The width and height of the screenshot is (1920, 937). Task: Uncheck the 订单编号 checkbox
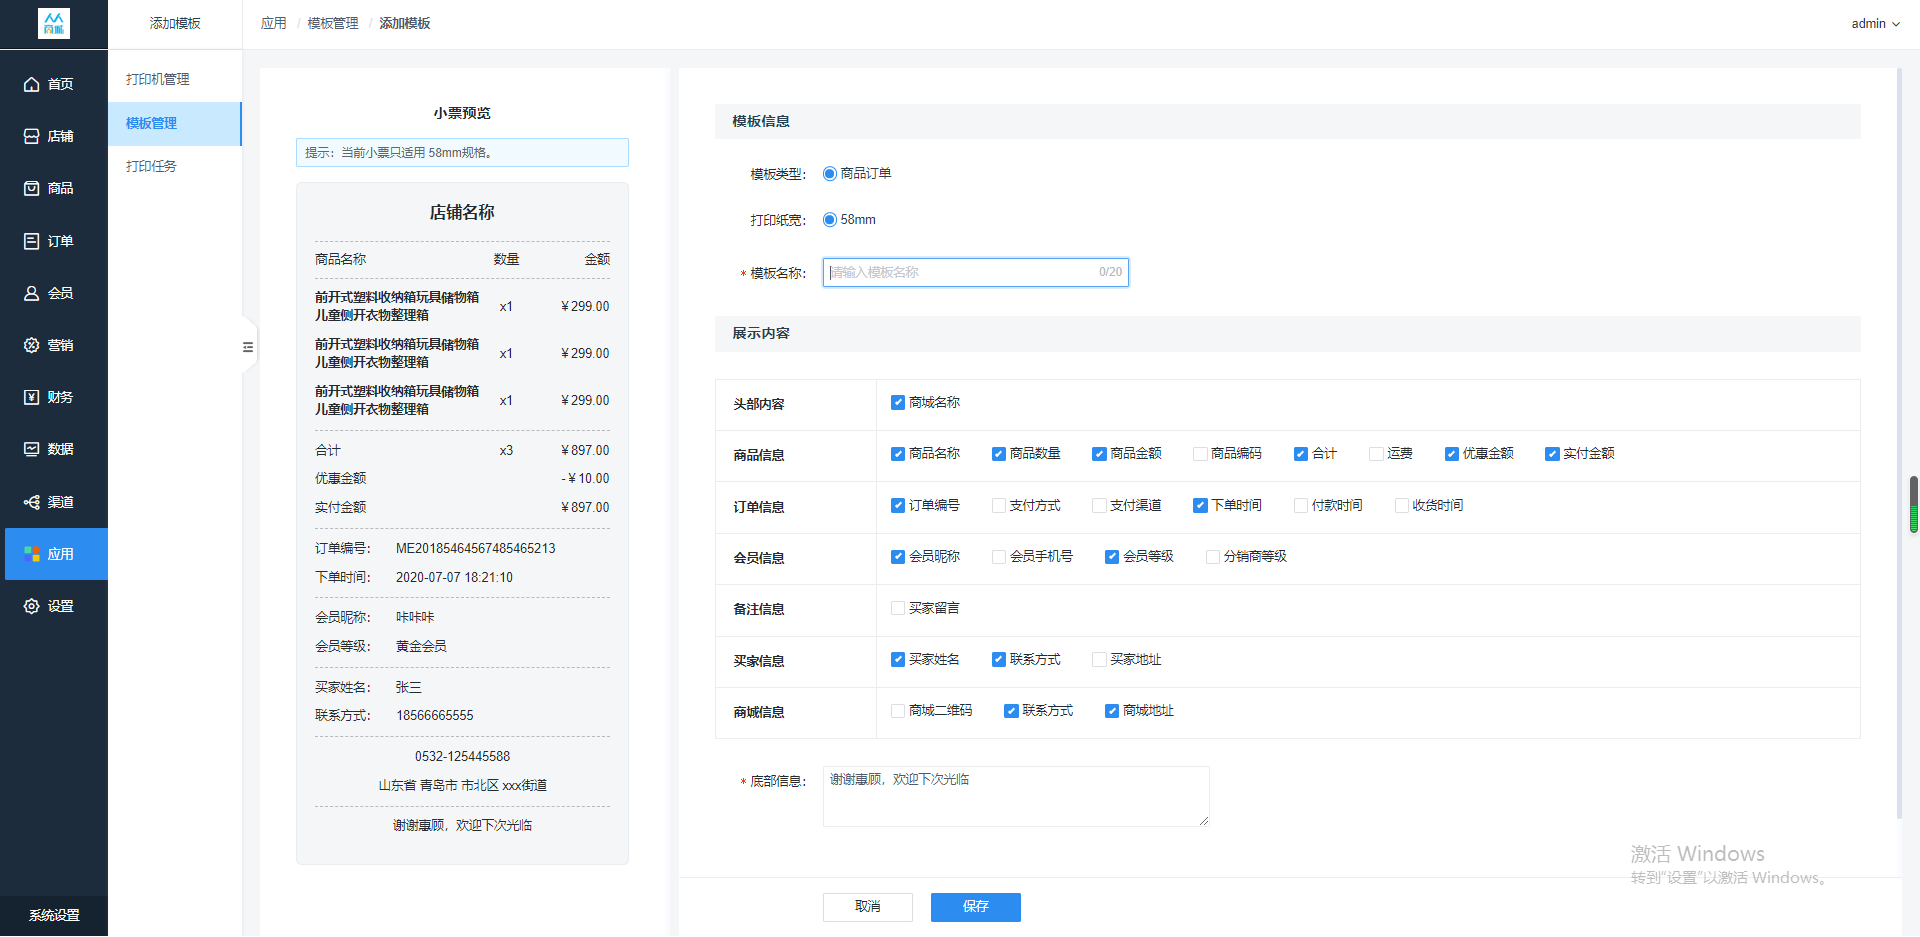[x=898, y=506]
